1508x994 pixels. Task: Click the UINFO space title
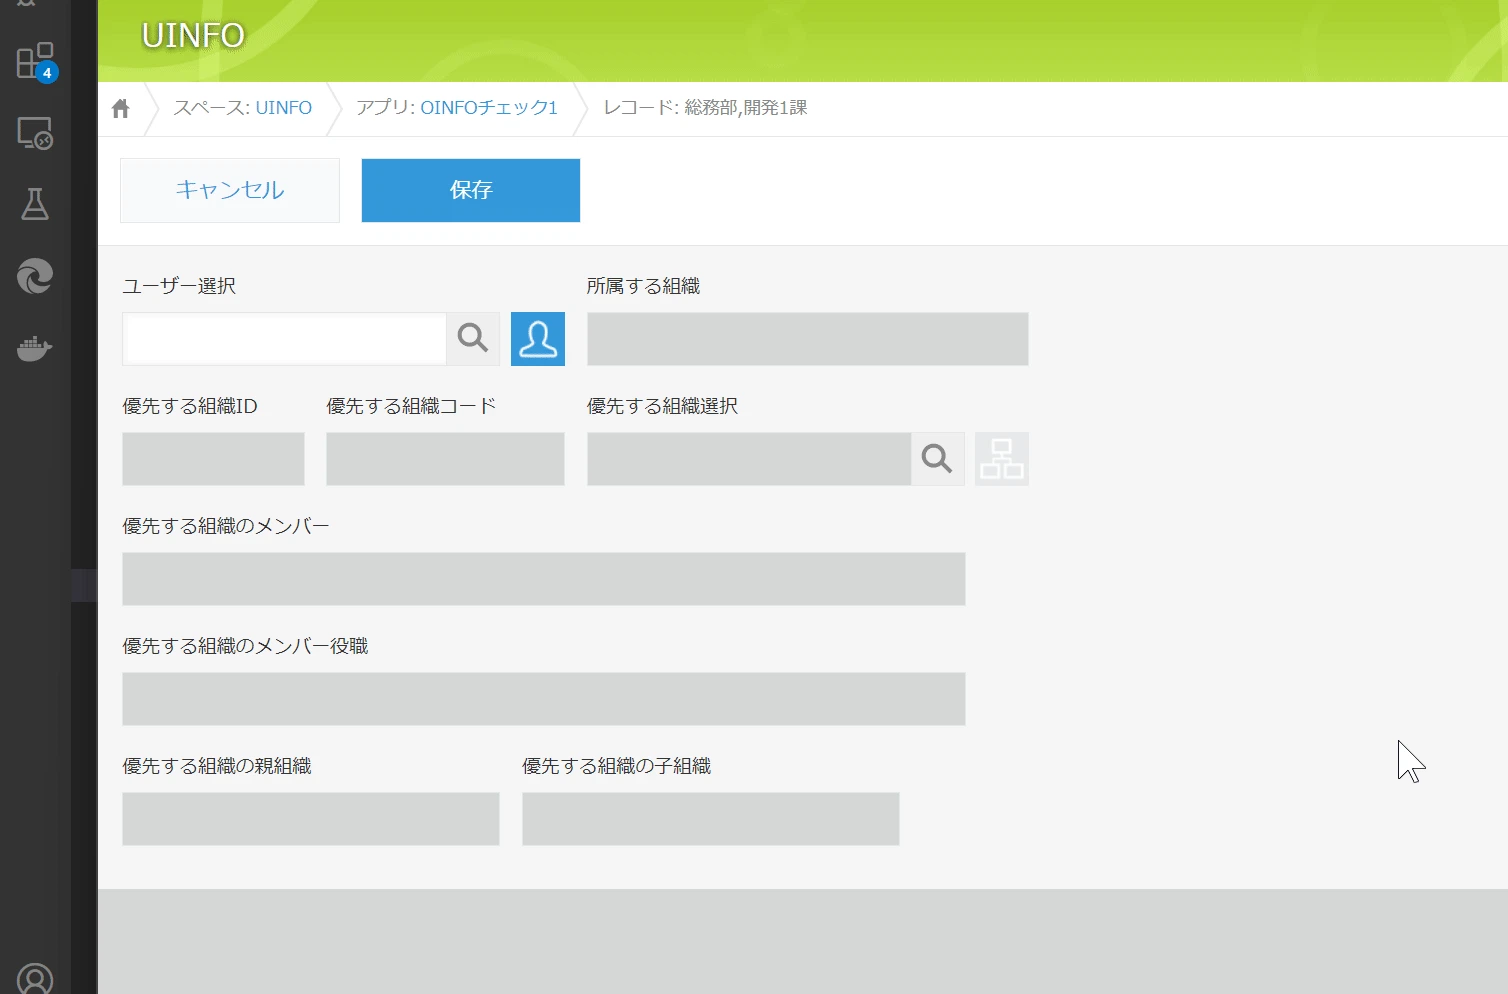193,36
